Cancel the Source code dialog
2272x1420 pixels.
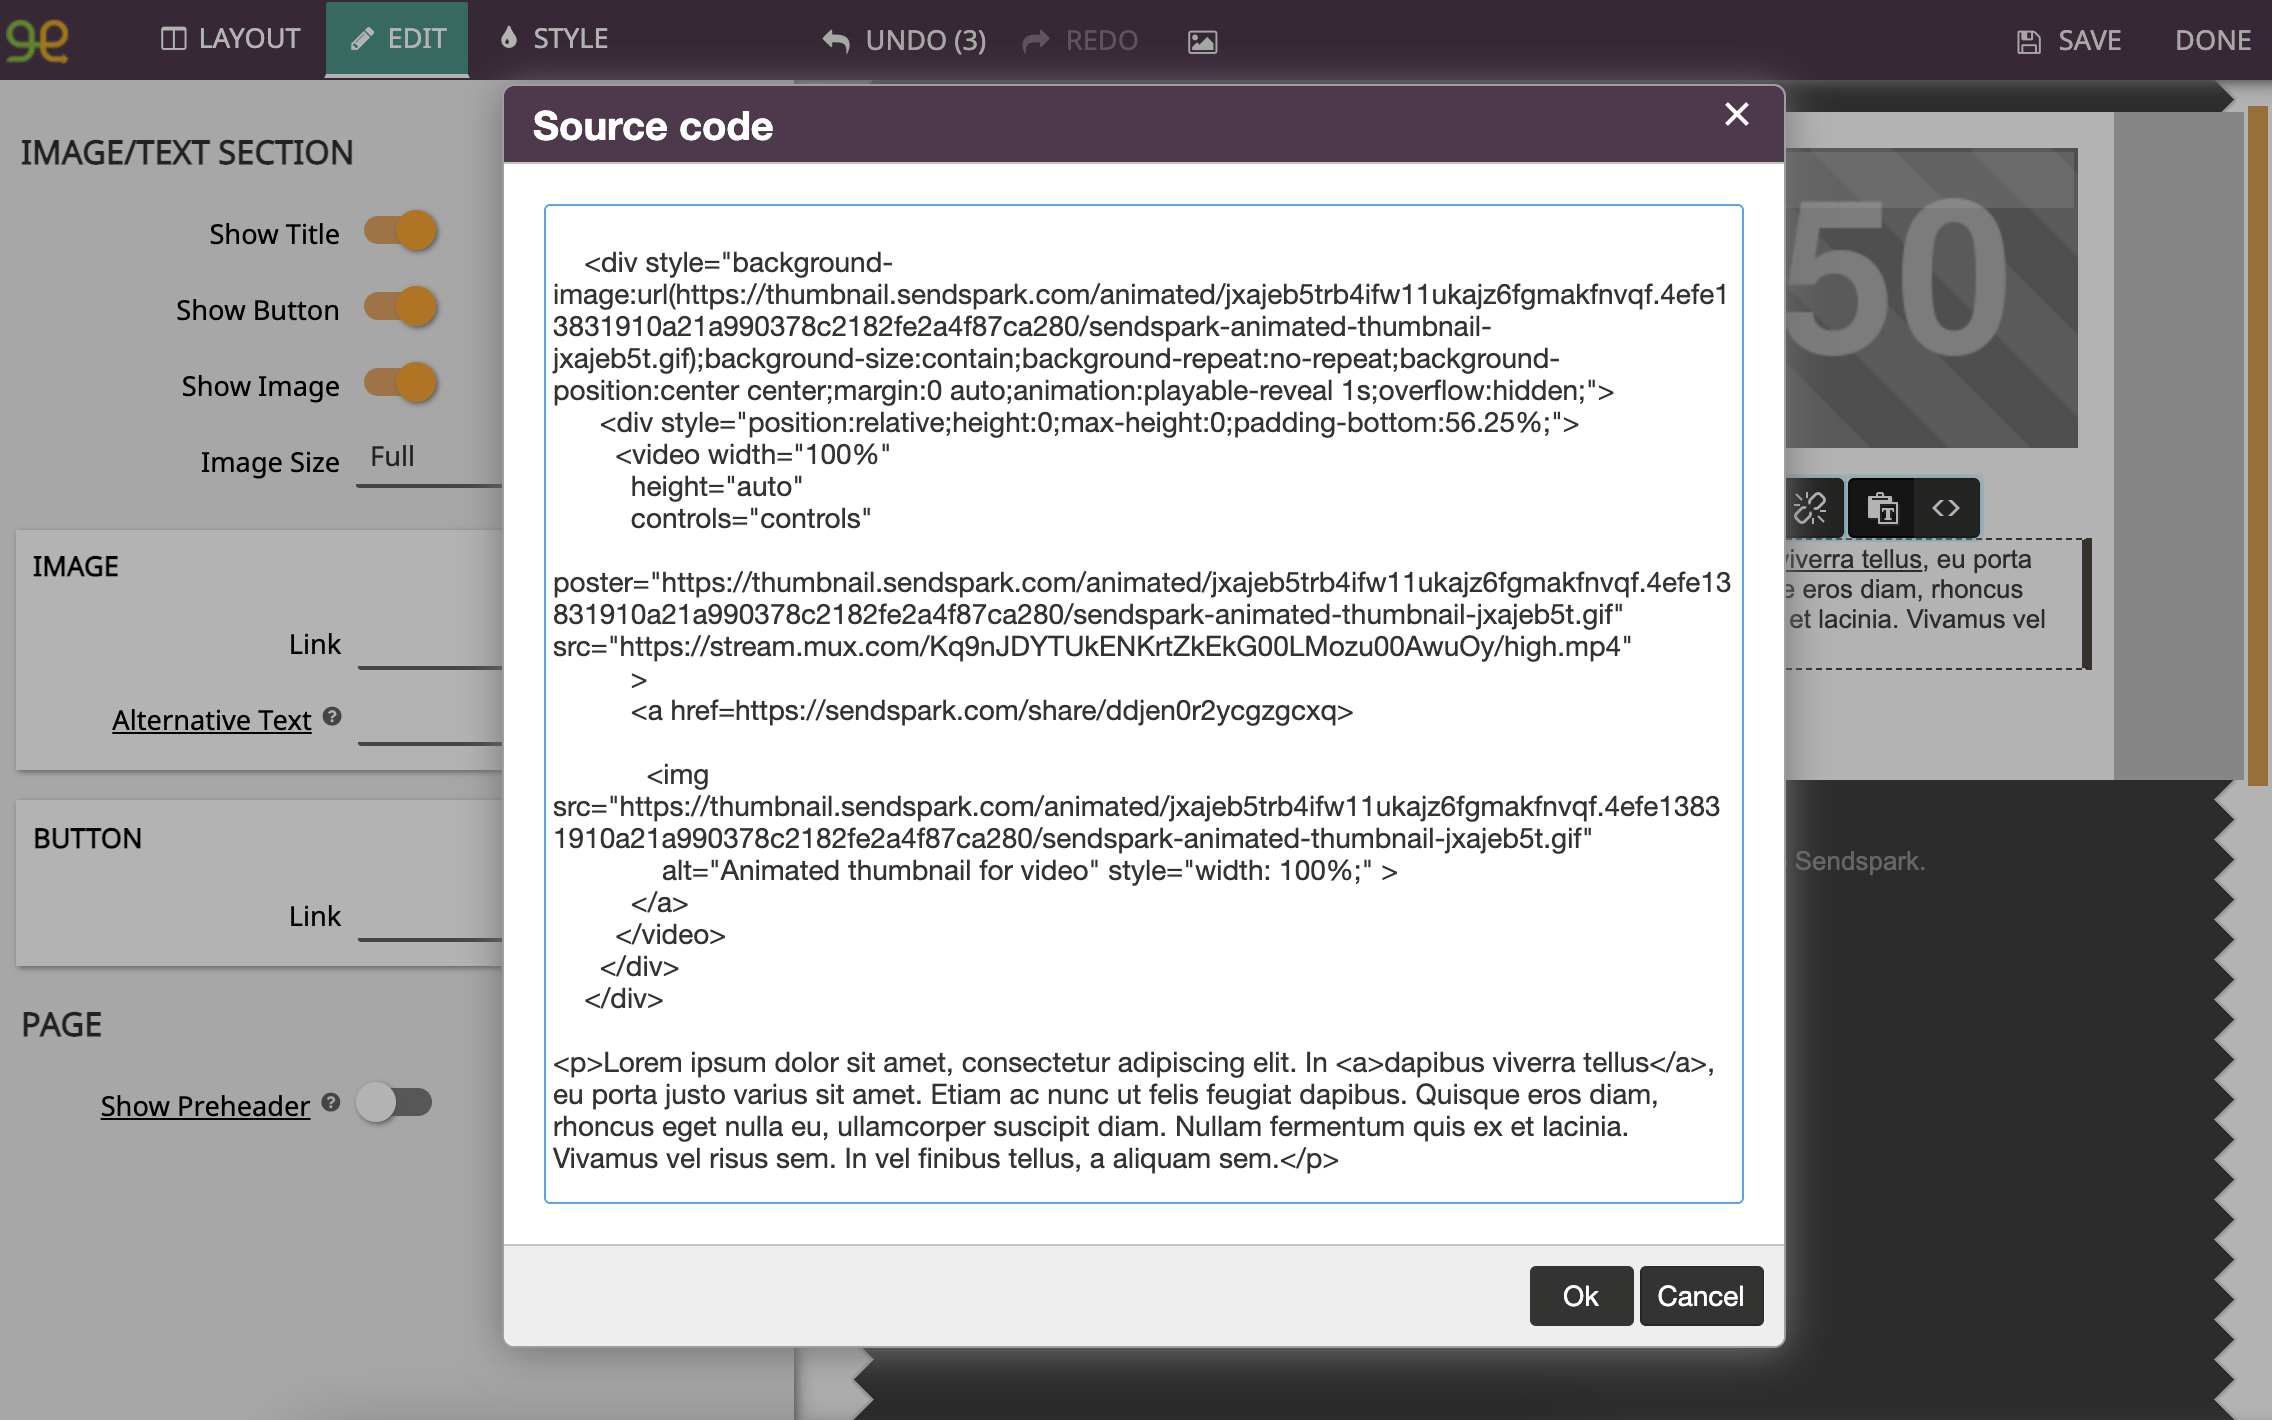coord(1701,1296)
